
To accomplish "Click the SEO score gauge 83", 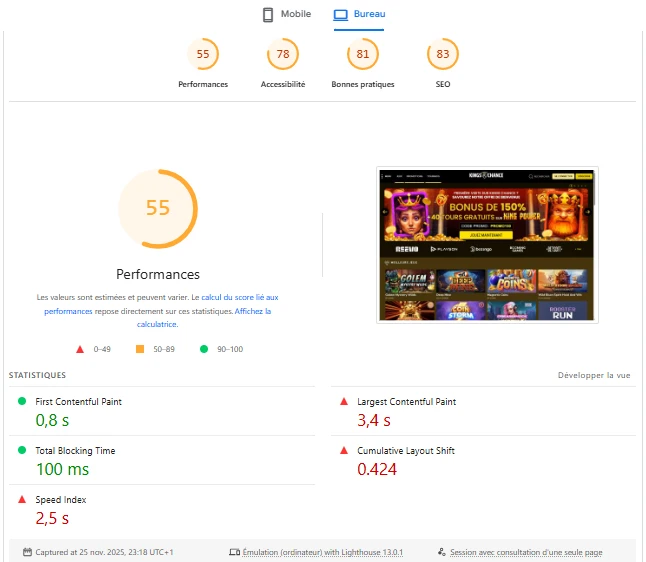I will tap(443, 54).
